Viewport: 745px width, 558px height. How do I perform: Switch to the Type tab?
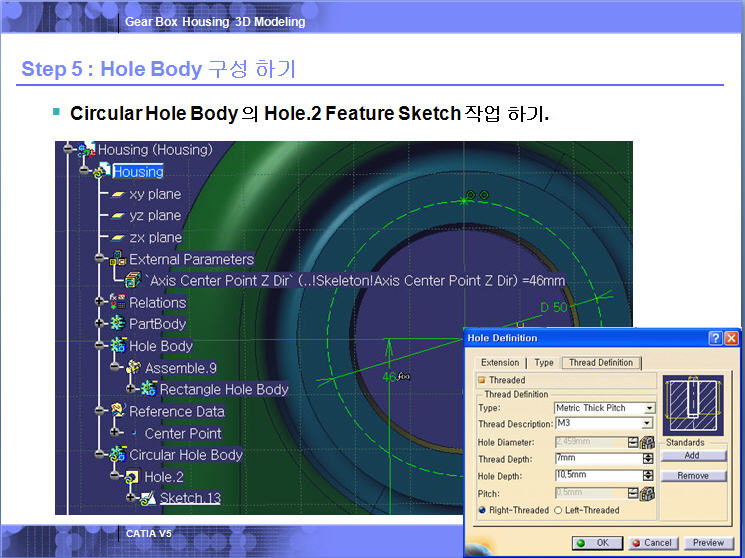pyautogui.click(x=543, y=363)
